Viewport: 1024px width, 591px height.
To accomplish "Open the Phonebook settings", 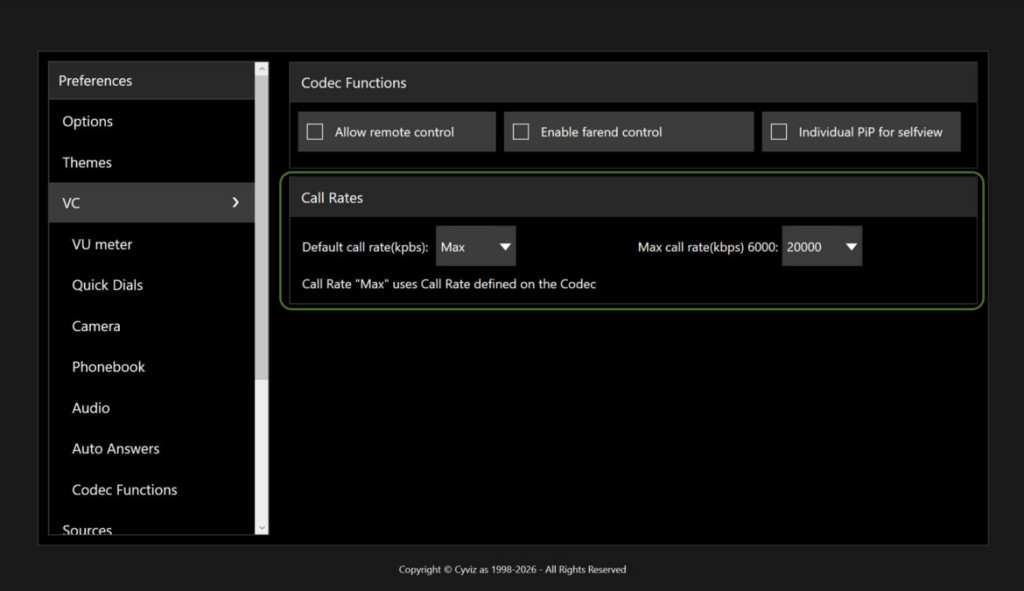I will click(108, 367).
